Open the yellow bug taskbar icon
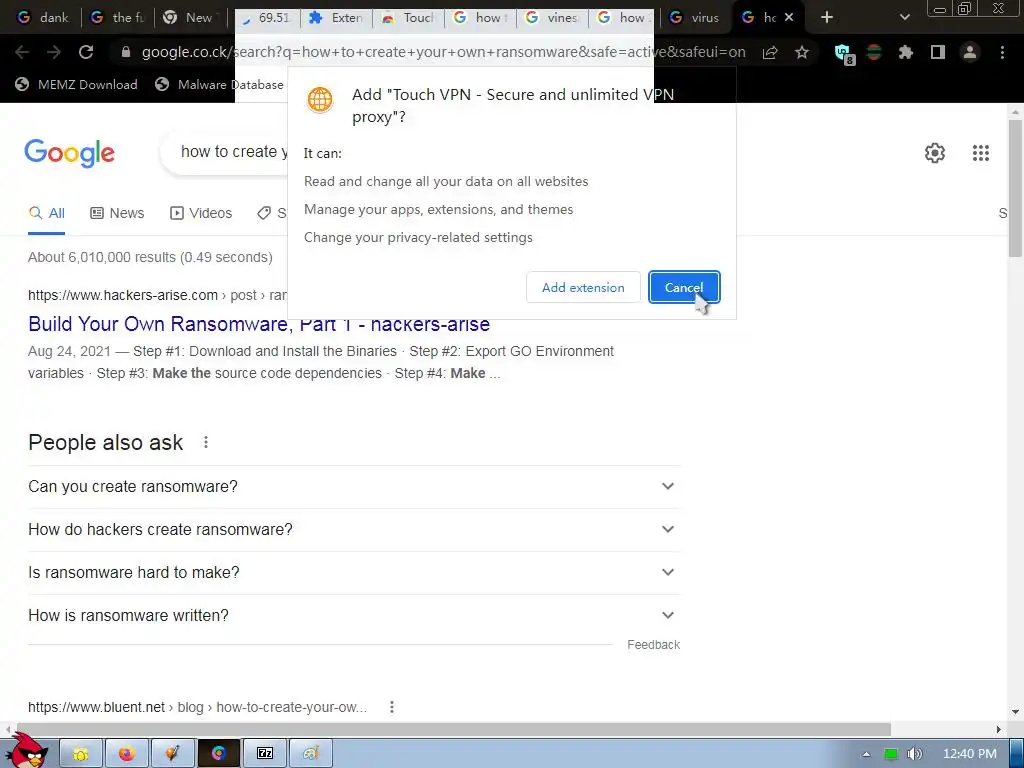 pos(81,754)
